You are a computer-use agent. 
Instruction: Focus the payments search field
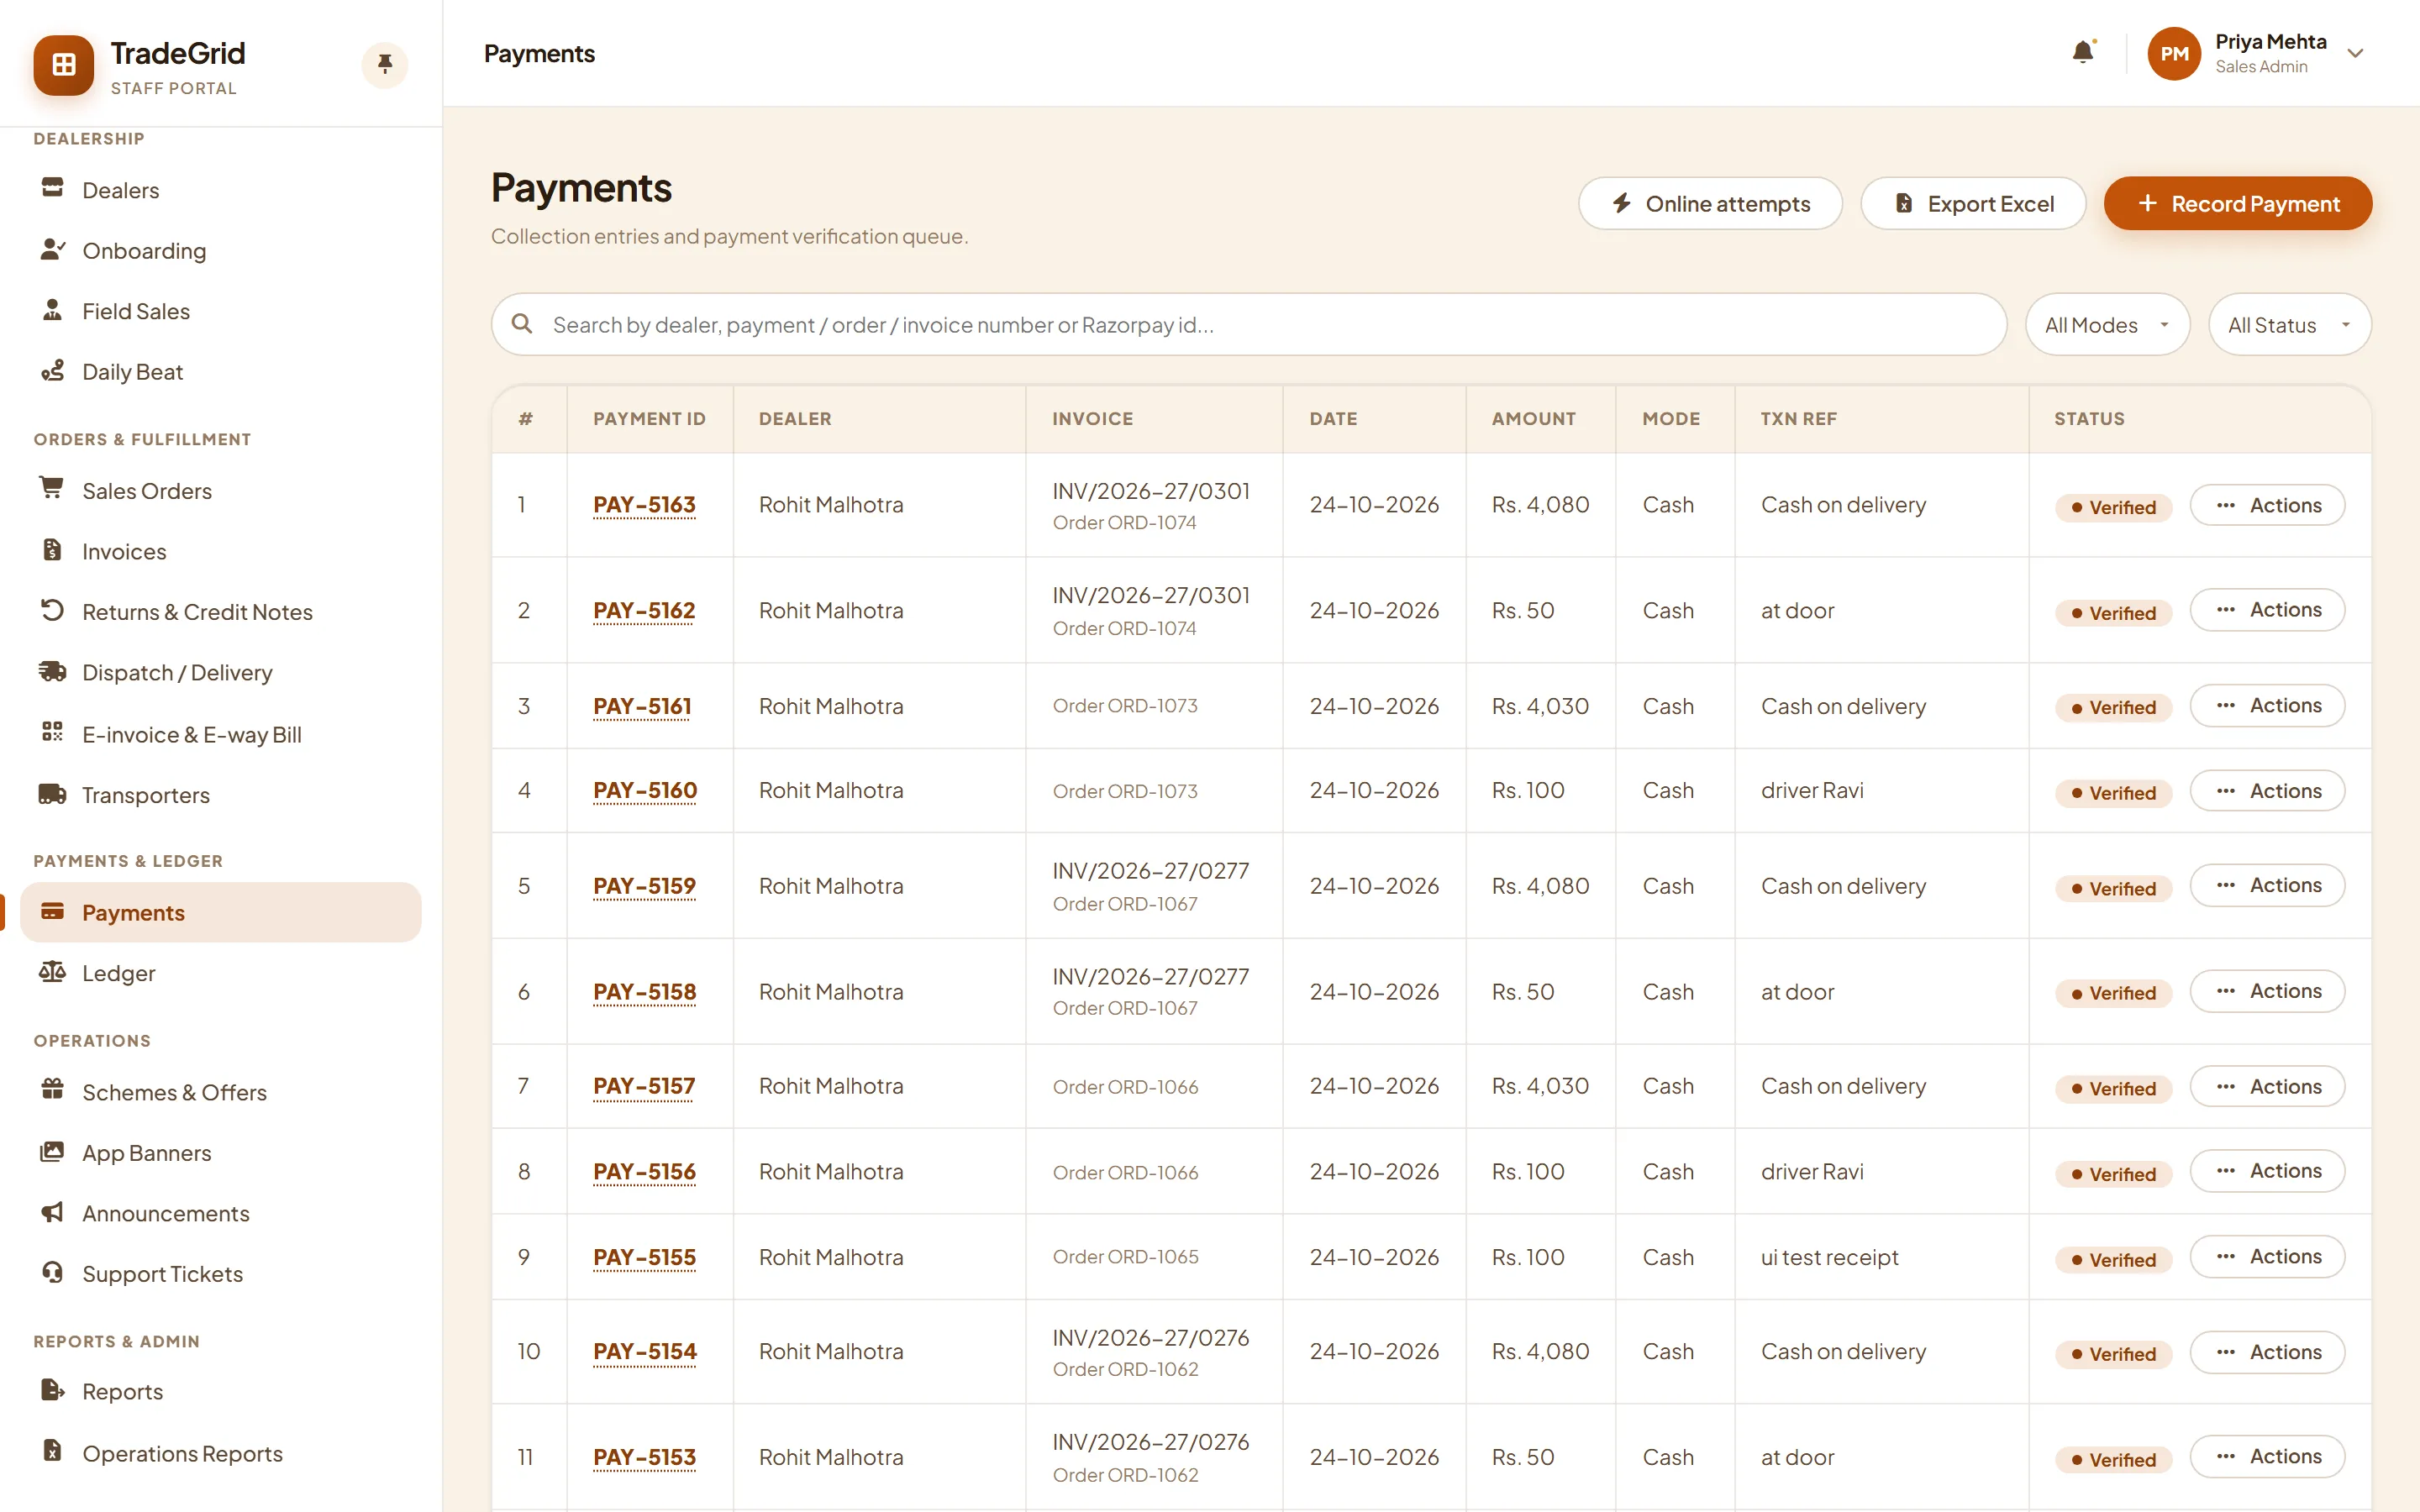[x=1249, y=325]
